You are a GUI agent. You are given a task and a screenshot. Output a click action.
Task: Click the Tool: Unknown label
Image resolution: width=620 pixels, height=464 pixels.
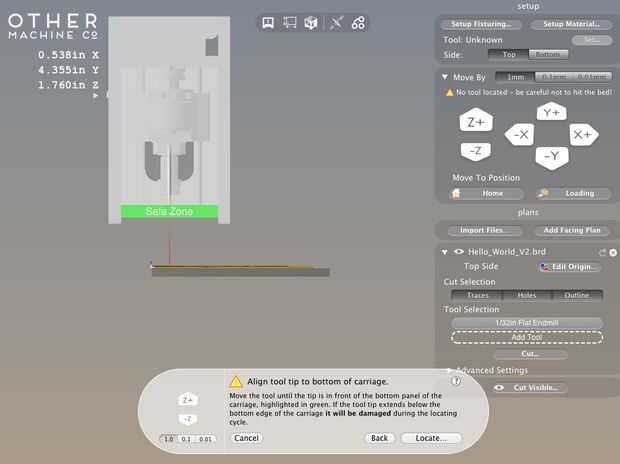point(473,40)
